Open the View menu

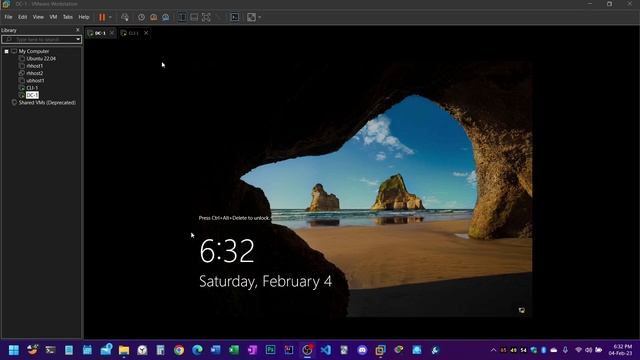[x=38, y=17]
